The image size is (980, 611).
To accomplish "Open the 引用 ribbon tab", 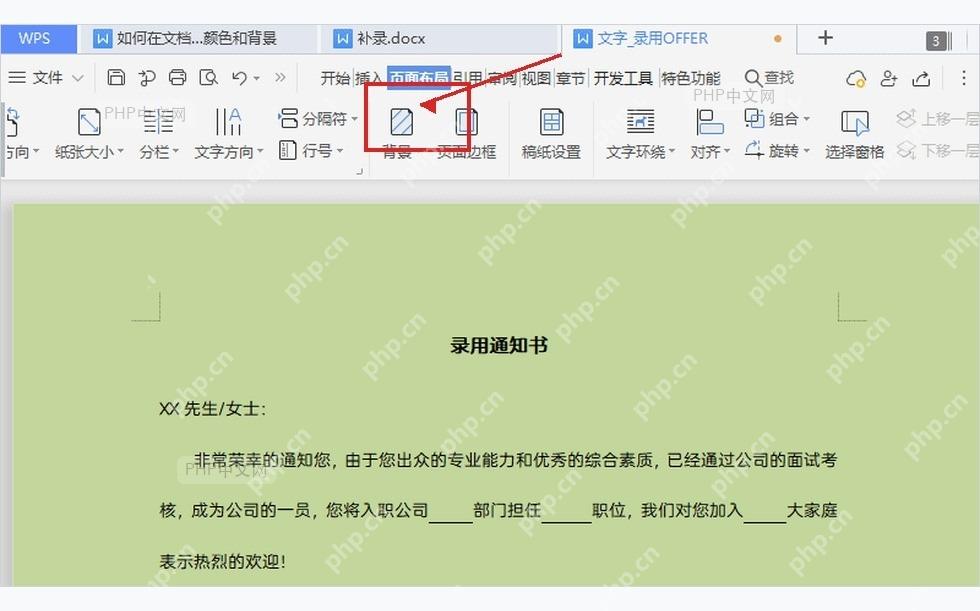I will (468, 78).
